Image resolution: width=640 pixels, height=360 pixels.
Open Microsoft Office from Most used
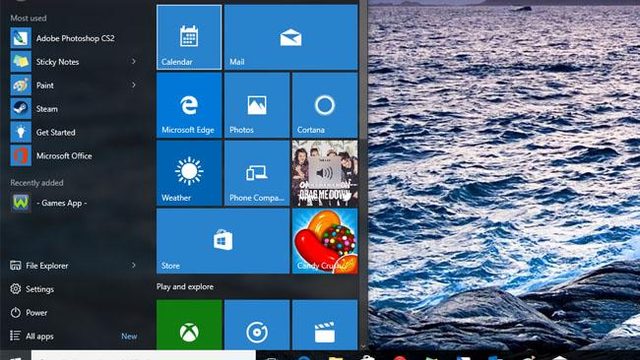[76, 156]
